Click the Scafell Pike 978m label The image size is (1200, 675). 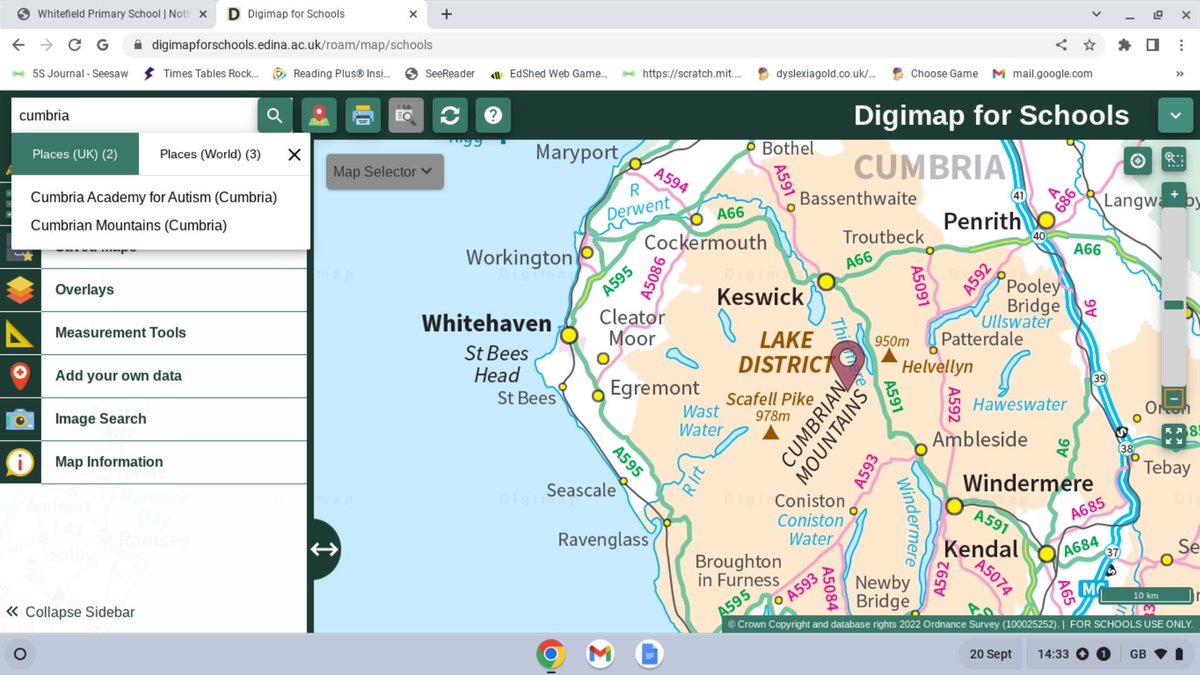click(770, 407)
